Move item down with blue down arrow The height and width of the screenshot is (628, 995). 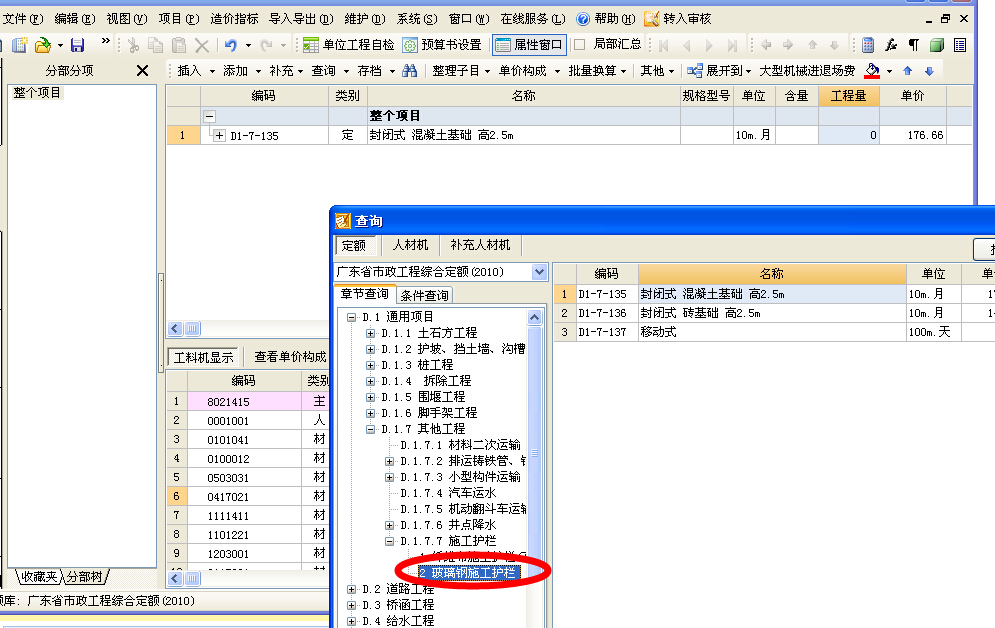point(929,71)
